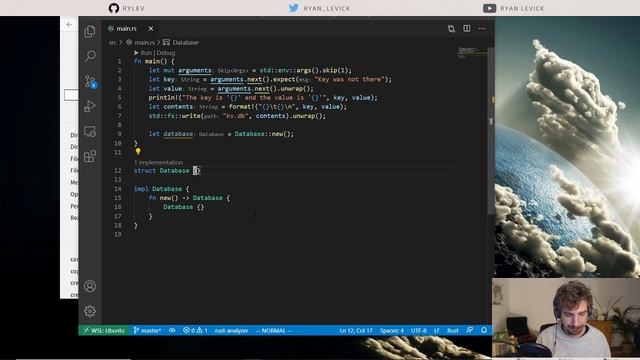Open the Explorer view in activity bar
Screen dimensions: 640x360
click(x=90, y=31)
